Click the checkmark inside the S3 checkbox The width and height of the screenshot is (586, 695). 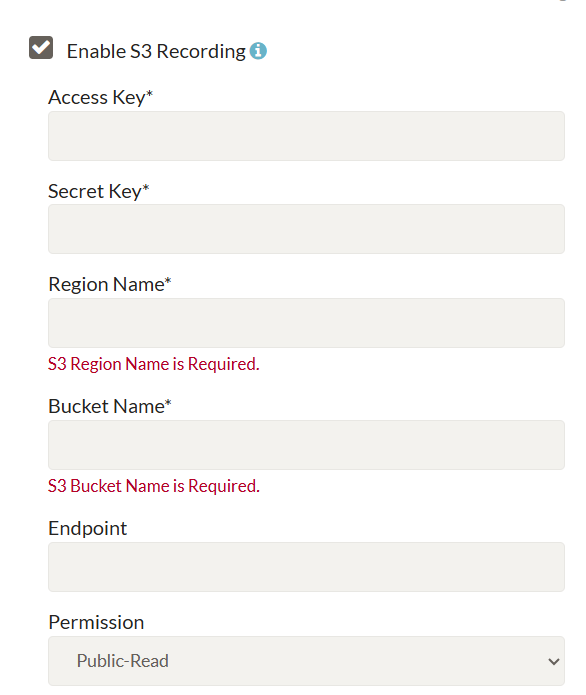pyautogui.click(x=41, y=47)
